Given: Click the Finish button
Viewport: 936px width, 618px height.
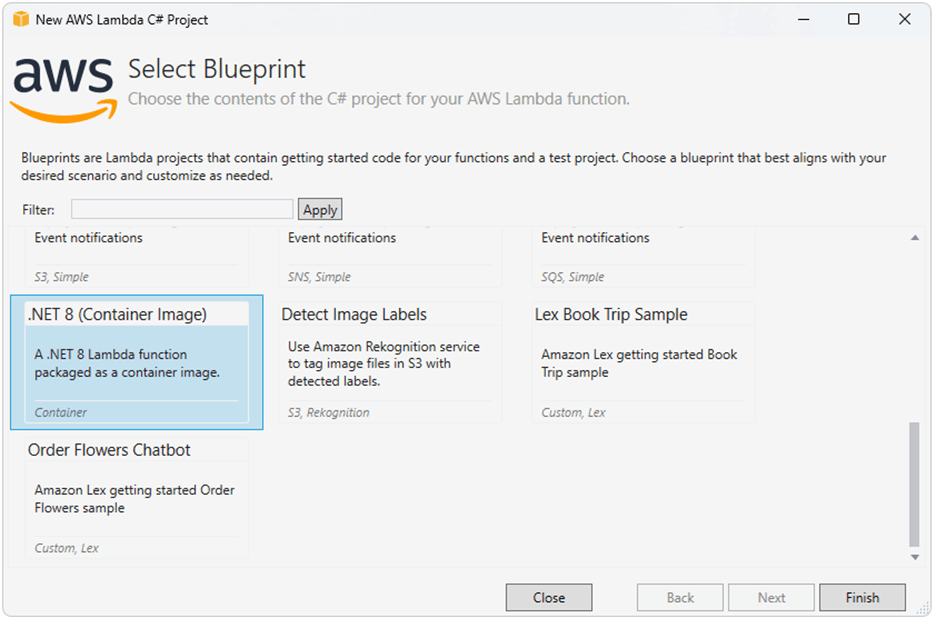Looking at the screenshot, I should [x=862, y=597].
